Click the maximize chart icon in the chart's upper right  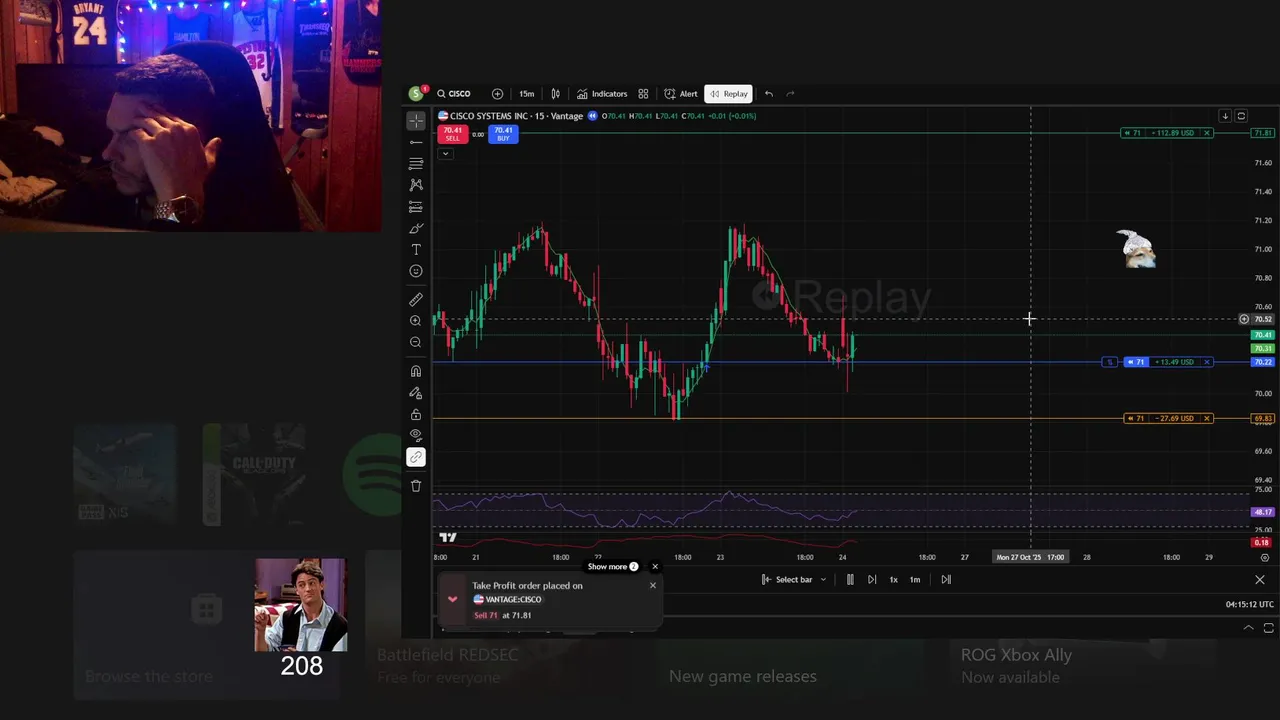[1241, 116]
